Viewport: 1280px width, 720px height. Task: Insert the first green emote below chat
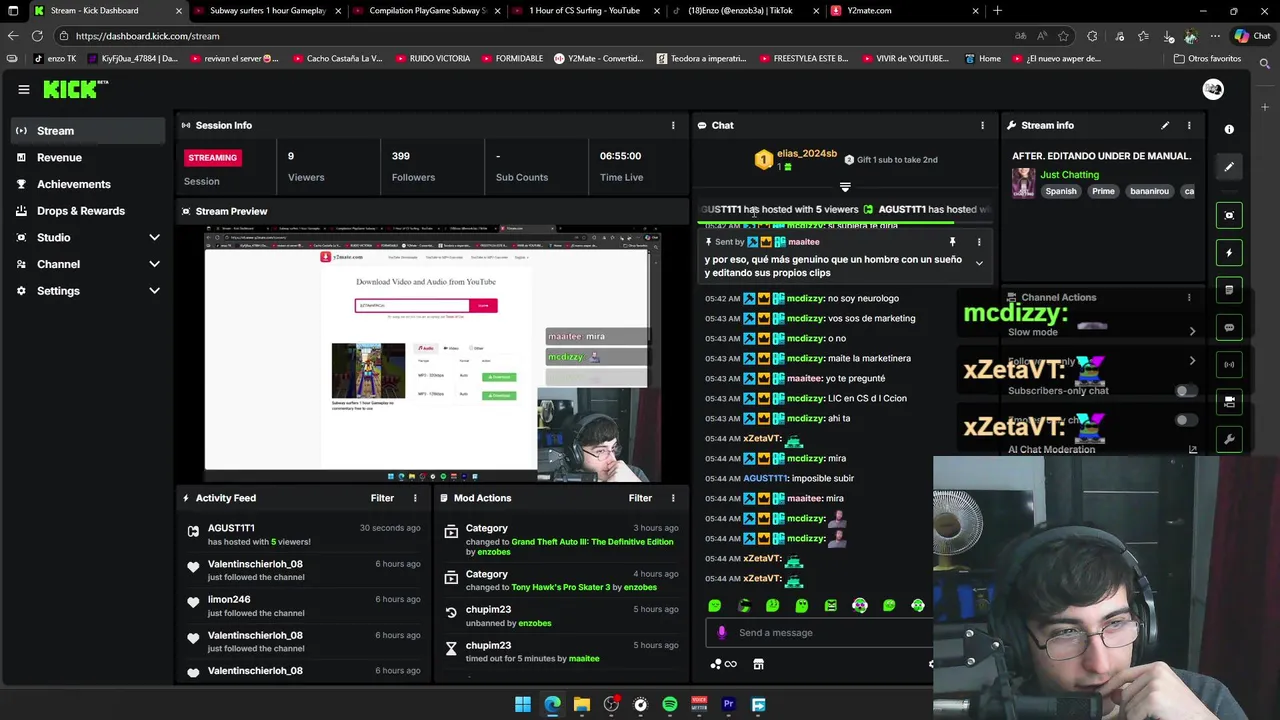point(714,605)
